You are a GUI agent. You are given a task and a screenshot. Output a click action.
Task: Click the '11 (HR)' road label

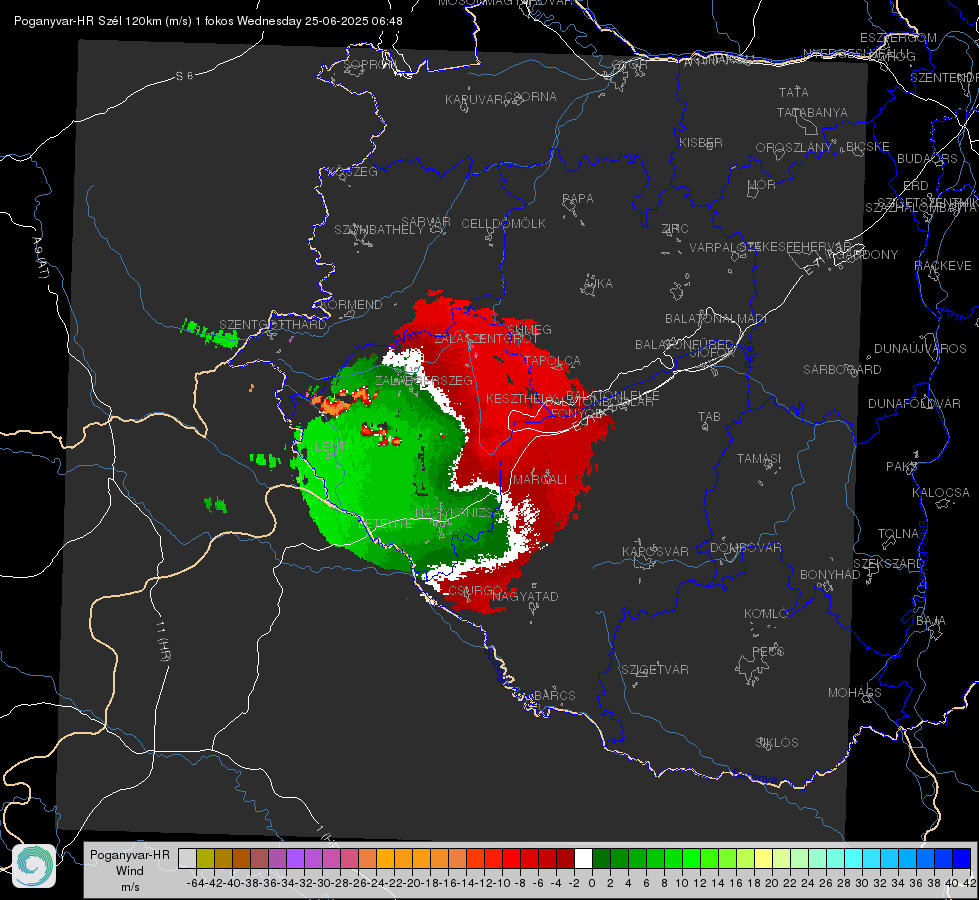tap(164, 641)
